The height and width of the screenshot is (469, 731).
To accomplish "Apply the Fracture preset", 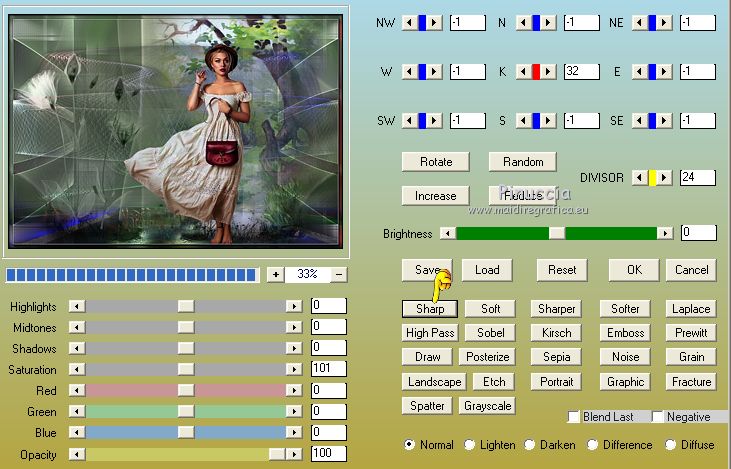I will pos(691,382).
